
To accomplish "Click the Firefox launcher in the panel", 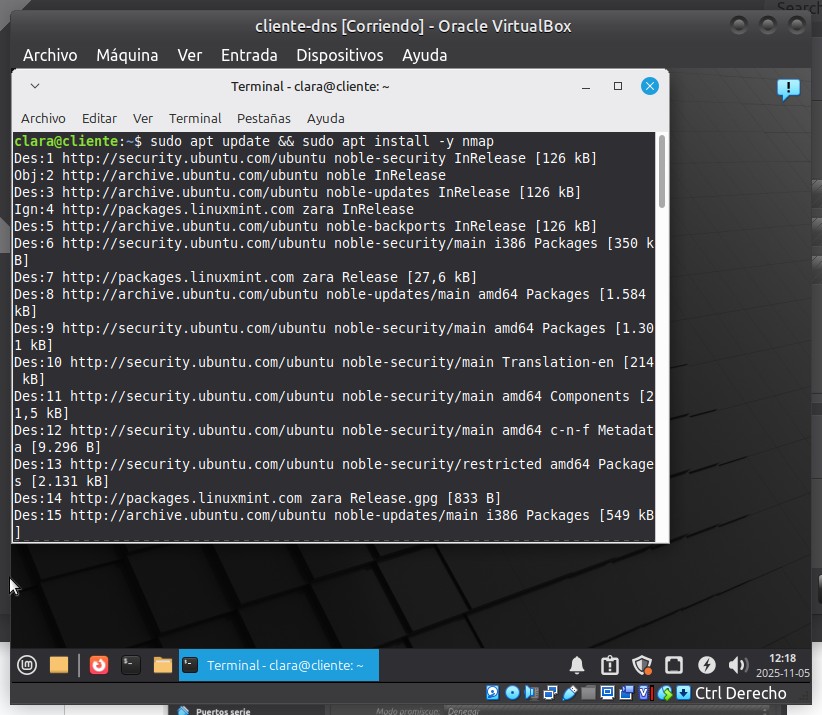I will pyautogui.click(x=98, y=664).
